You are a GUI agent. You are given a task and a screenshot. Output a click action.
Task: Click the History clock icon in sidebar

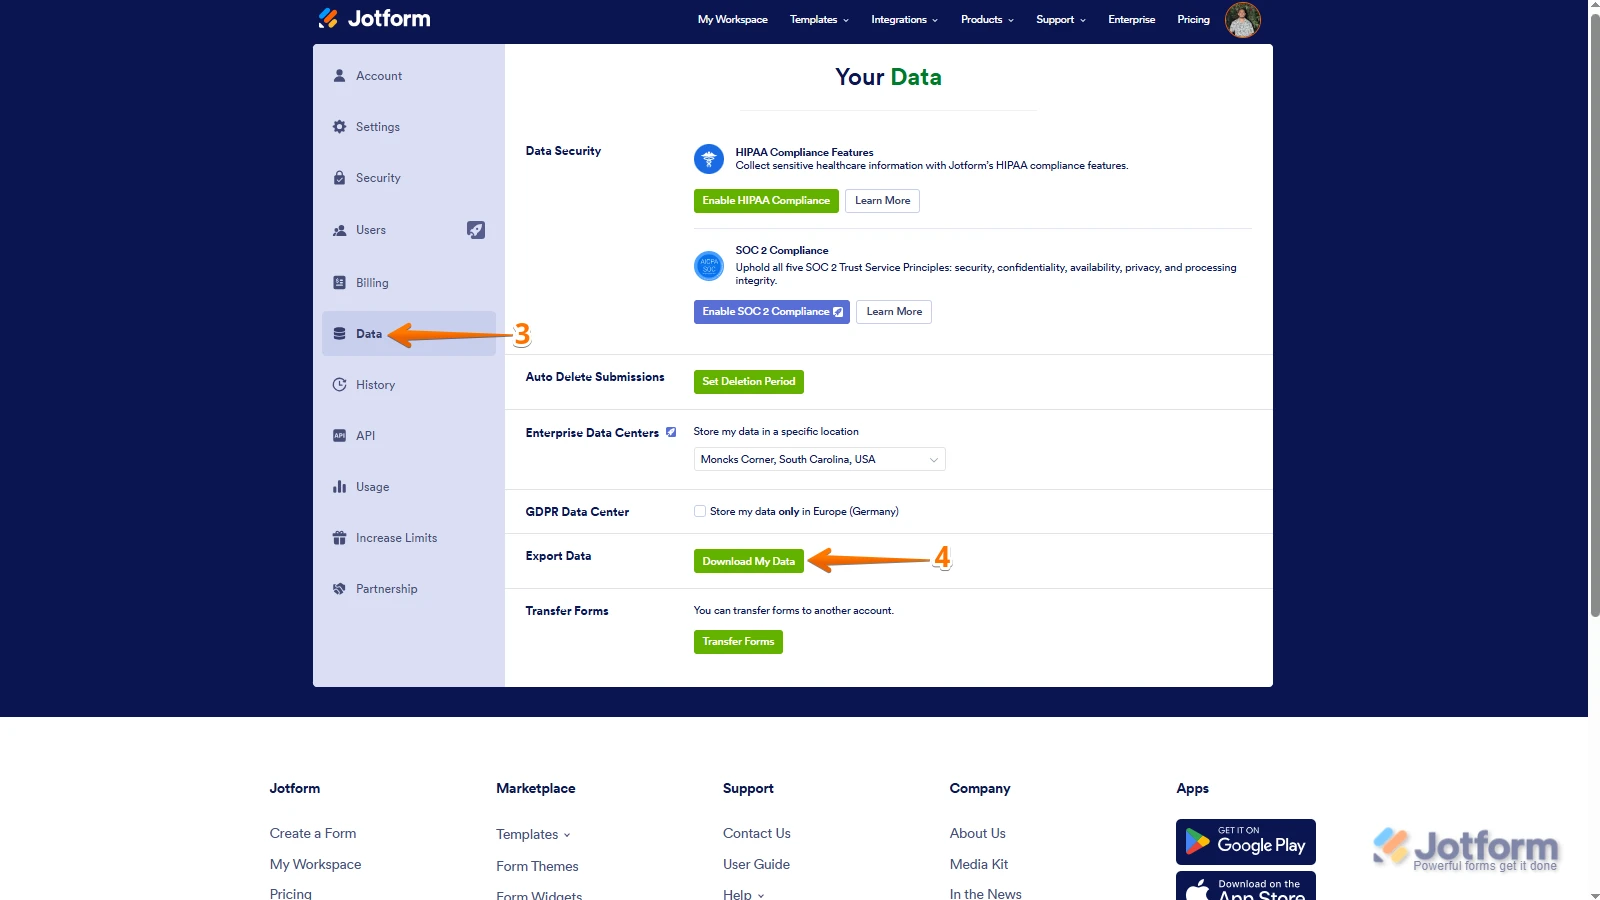[x=340, y=385]
